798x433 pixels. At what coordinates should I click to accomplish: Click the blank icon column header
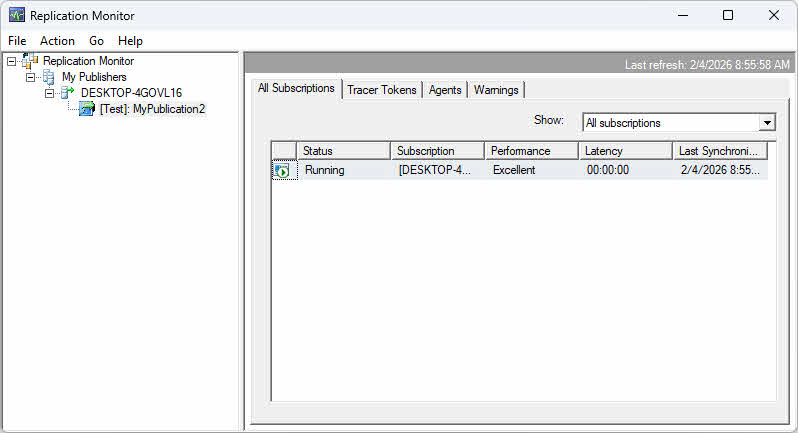(x=284, y=151)
